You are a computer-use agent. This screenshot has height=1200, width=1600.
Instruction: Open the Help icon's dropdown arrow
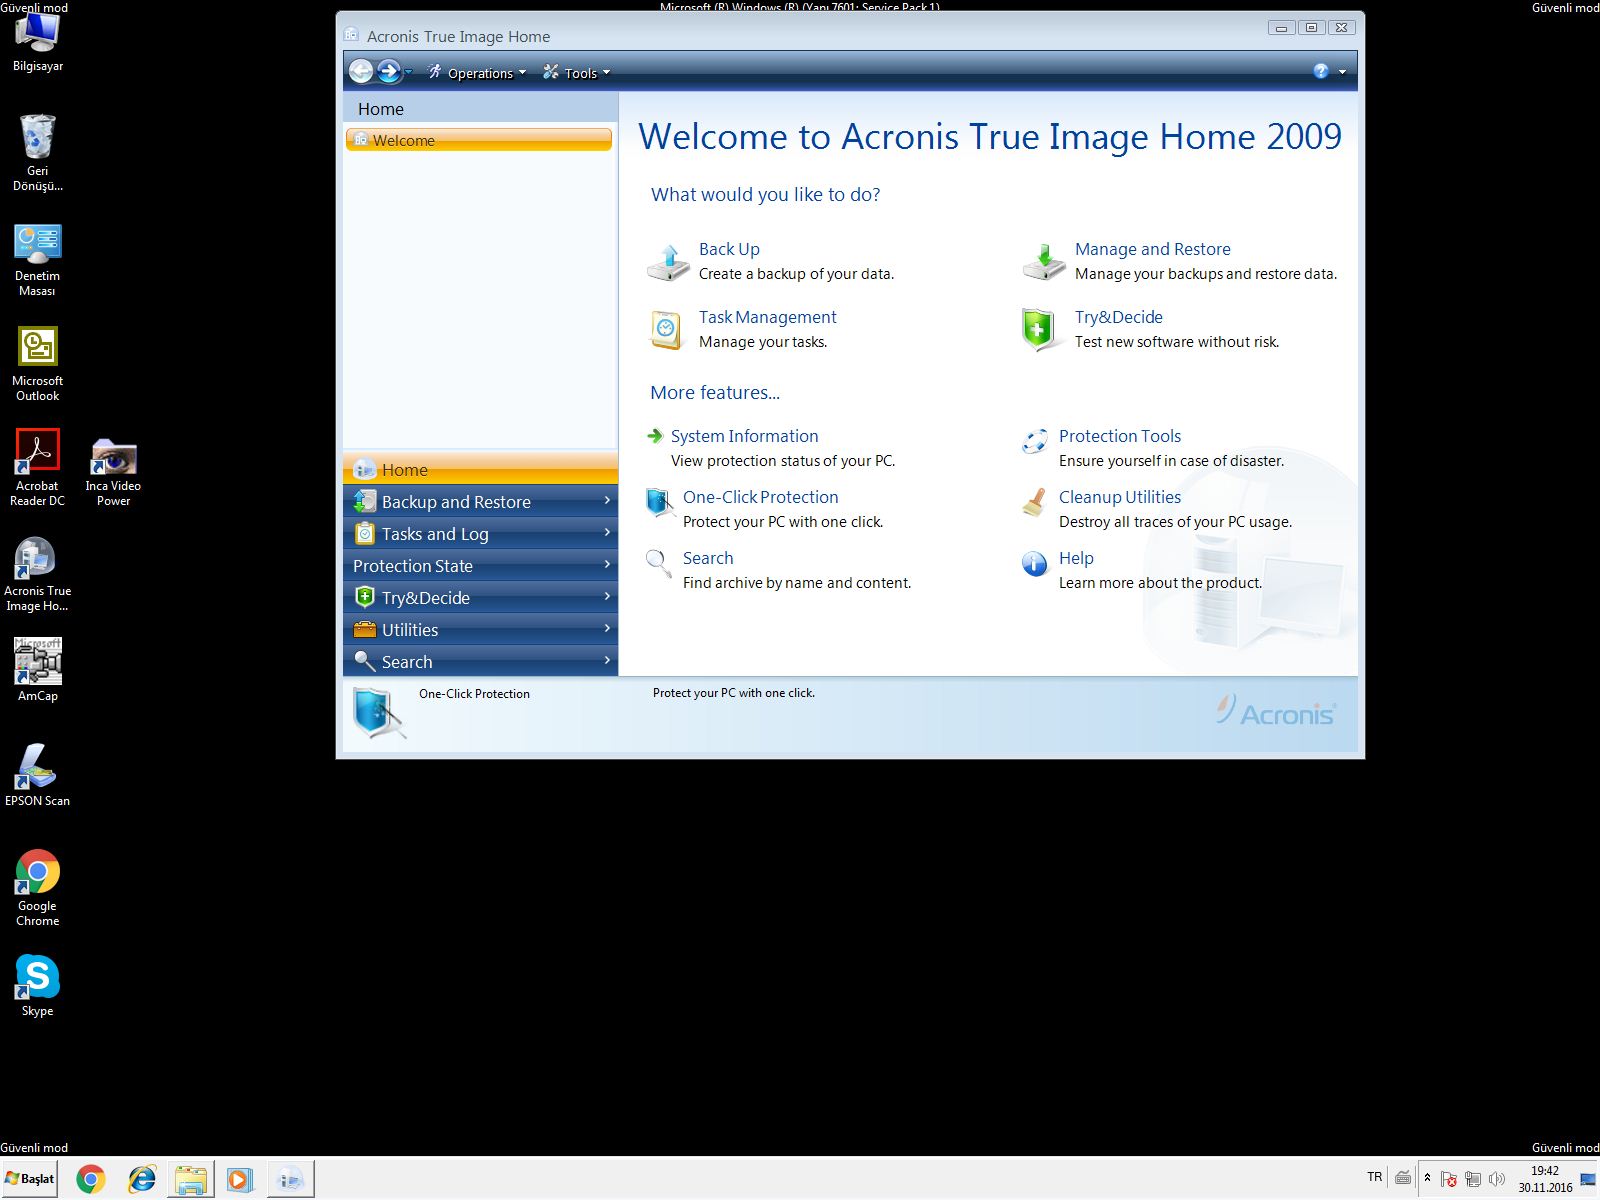1342,72
